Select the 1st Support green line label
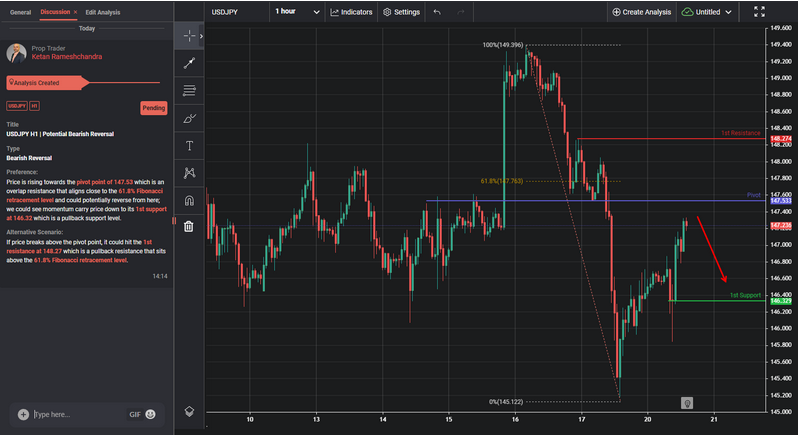This screenshot has width=799, height=437. pyautogui.click(x=745, y=295)
